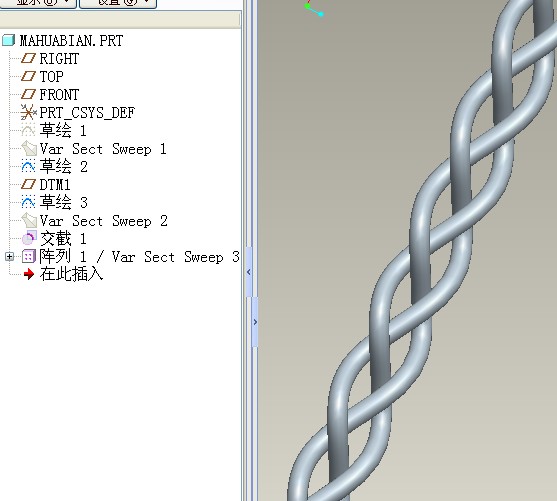Viewport: 557px width, 501px height.
Task: Expand the 阵列 1 / Var Sect Sweep 3 pattern
Action: coord(10,257)
